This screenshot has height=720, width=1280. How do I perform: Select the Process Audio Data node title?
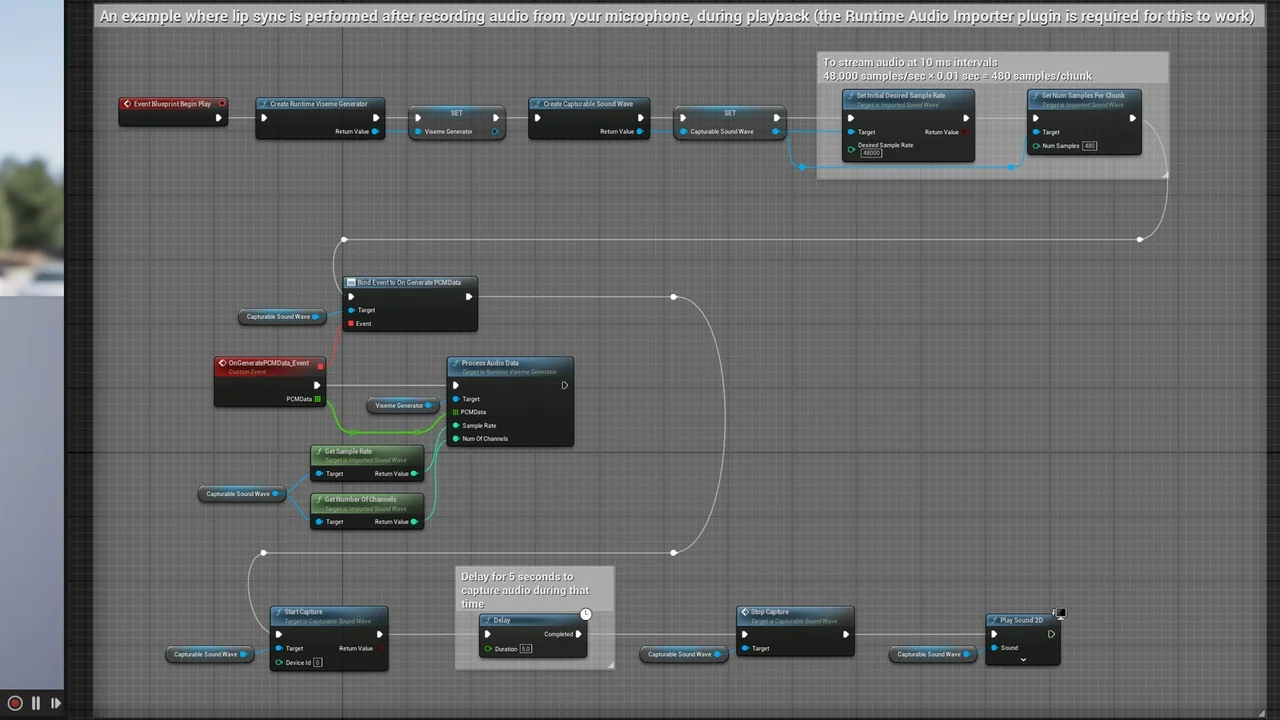point(490,363)
